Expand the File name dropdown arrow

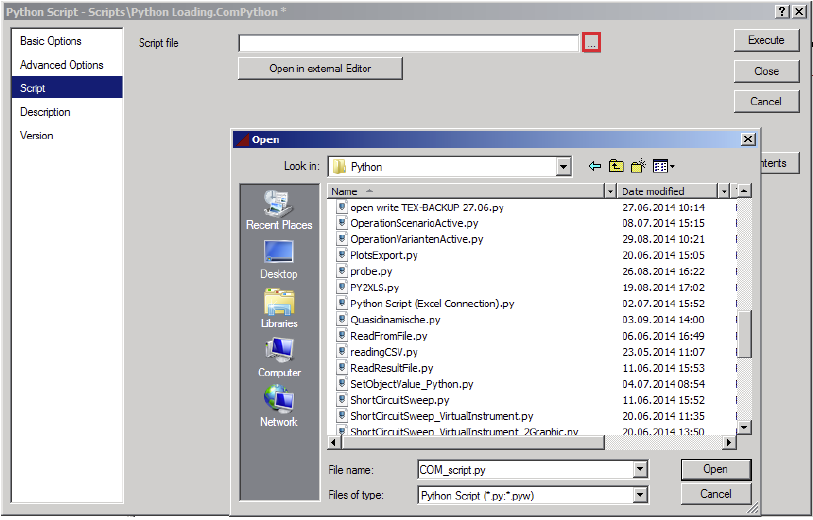[x=640, y=470]
